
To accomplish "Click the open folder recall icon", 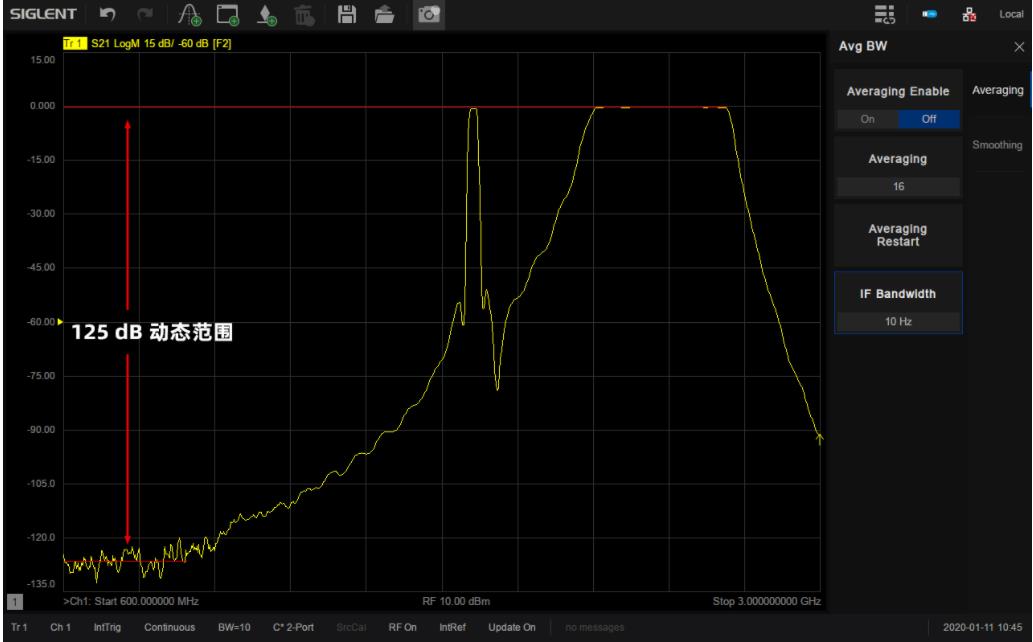I will pyautogui.click(x=383, y=15).
